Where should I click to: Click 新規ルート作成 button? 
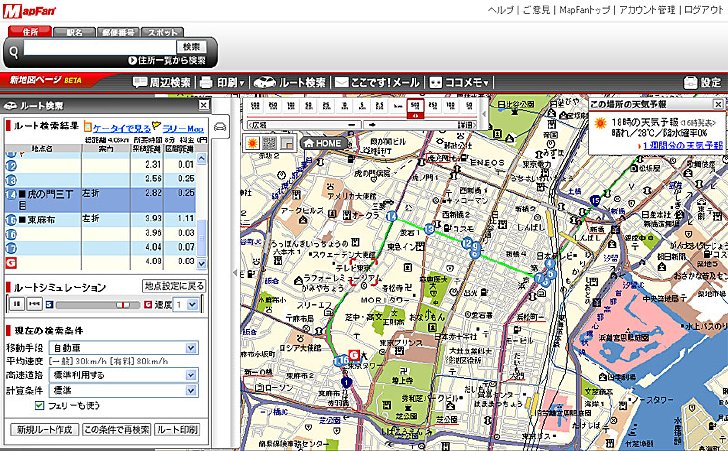(45, 430)
